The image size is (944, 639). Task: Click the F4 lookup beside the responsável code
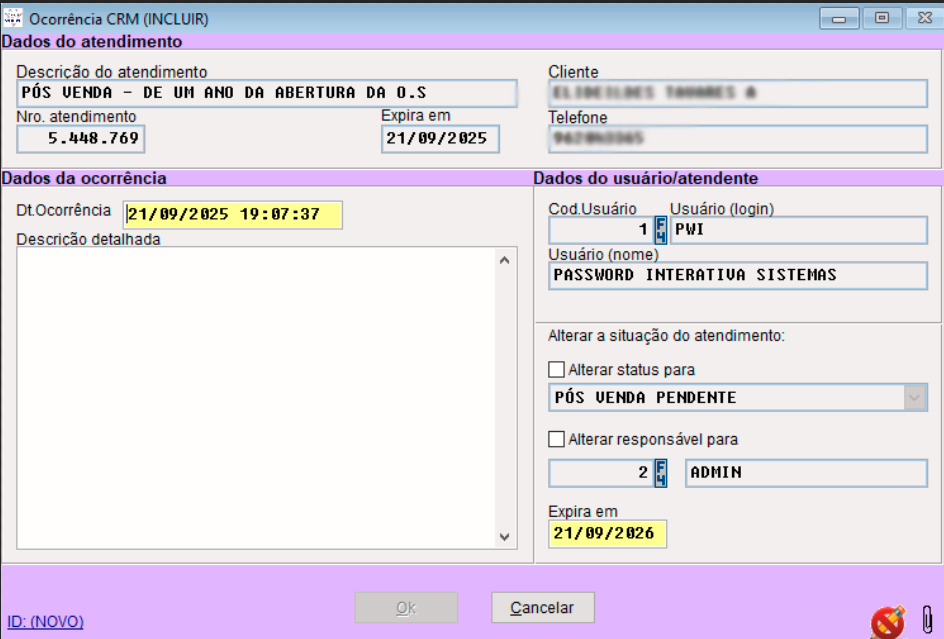[662, 474]
